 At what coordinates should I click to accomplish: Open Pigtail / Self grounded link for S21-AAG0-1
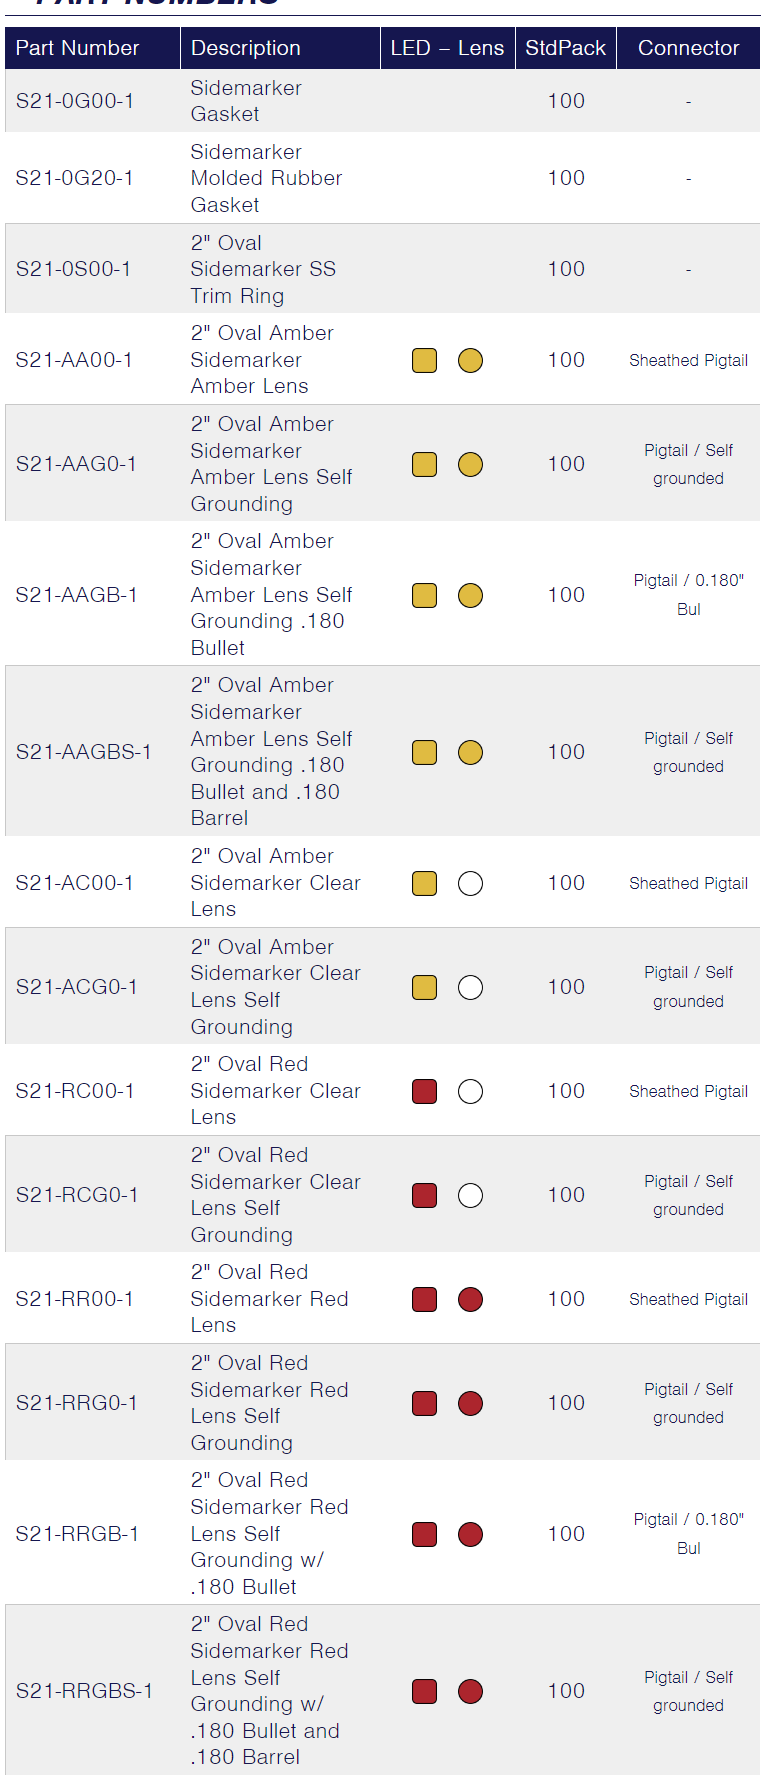[x=688, y=464]
